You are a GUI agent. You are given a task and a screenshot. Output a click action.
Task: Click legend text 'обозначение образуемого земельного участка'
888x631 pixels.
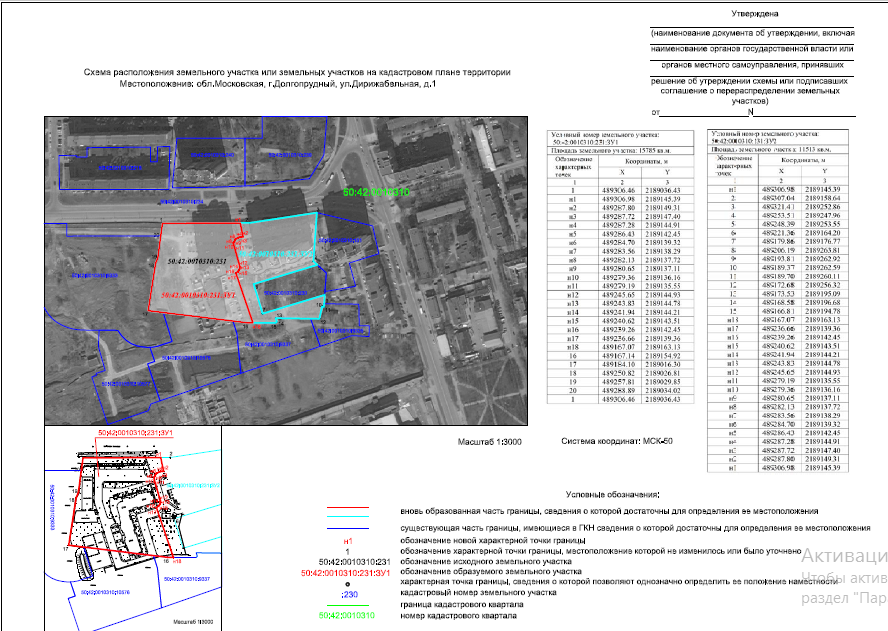coord(490,572)
